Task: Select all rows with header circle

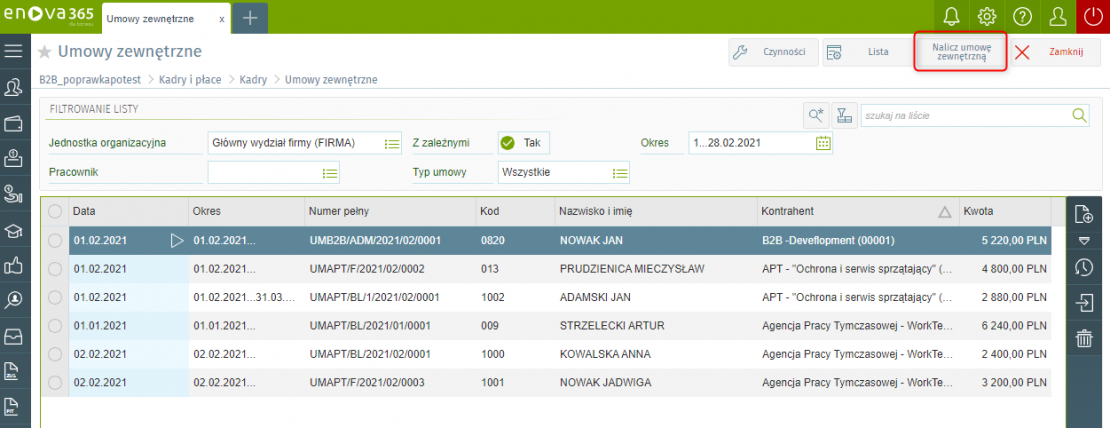Action: pyautogui.click(x=55, y=211)
